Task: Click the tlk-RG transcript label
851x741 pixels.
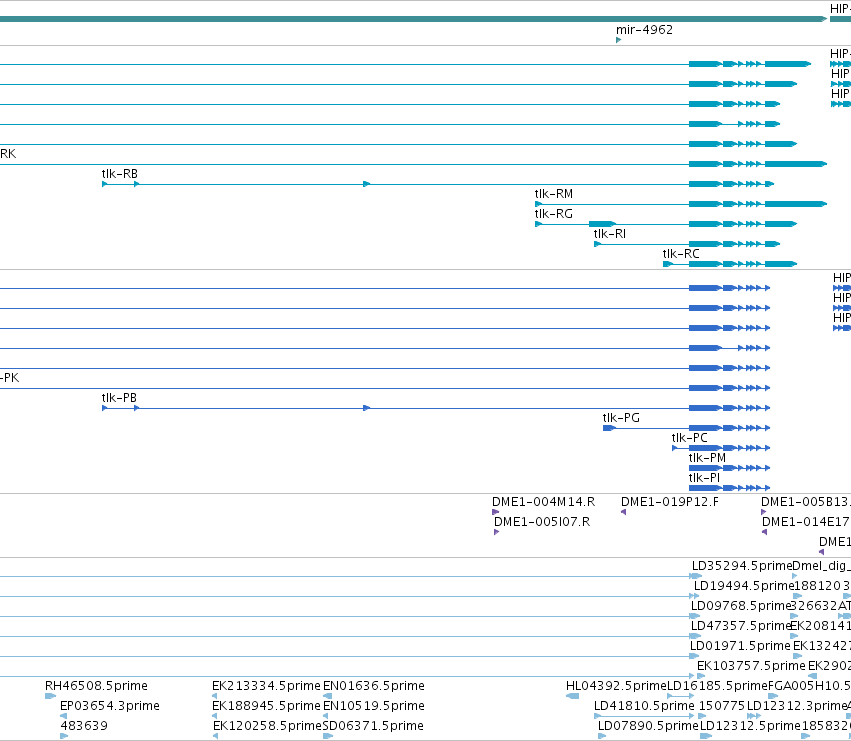Action: [x=554, y=214]
